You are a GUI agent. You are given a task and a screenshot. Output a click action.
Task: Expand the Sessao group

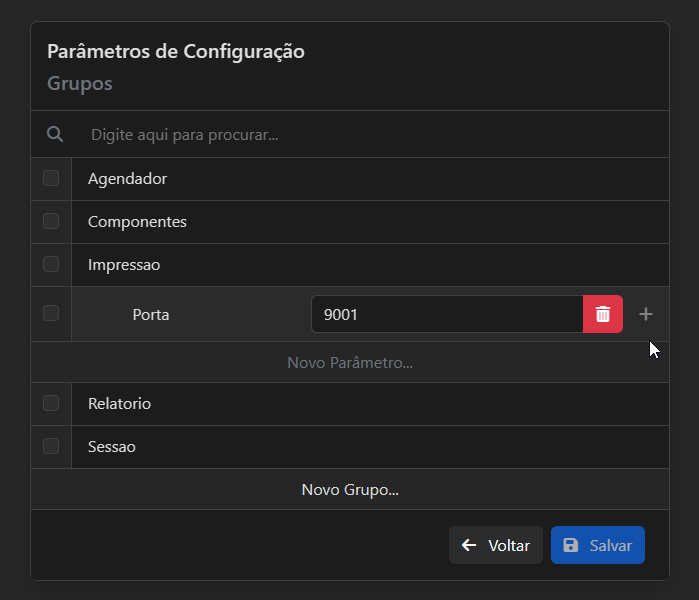[x=112, y=447]
